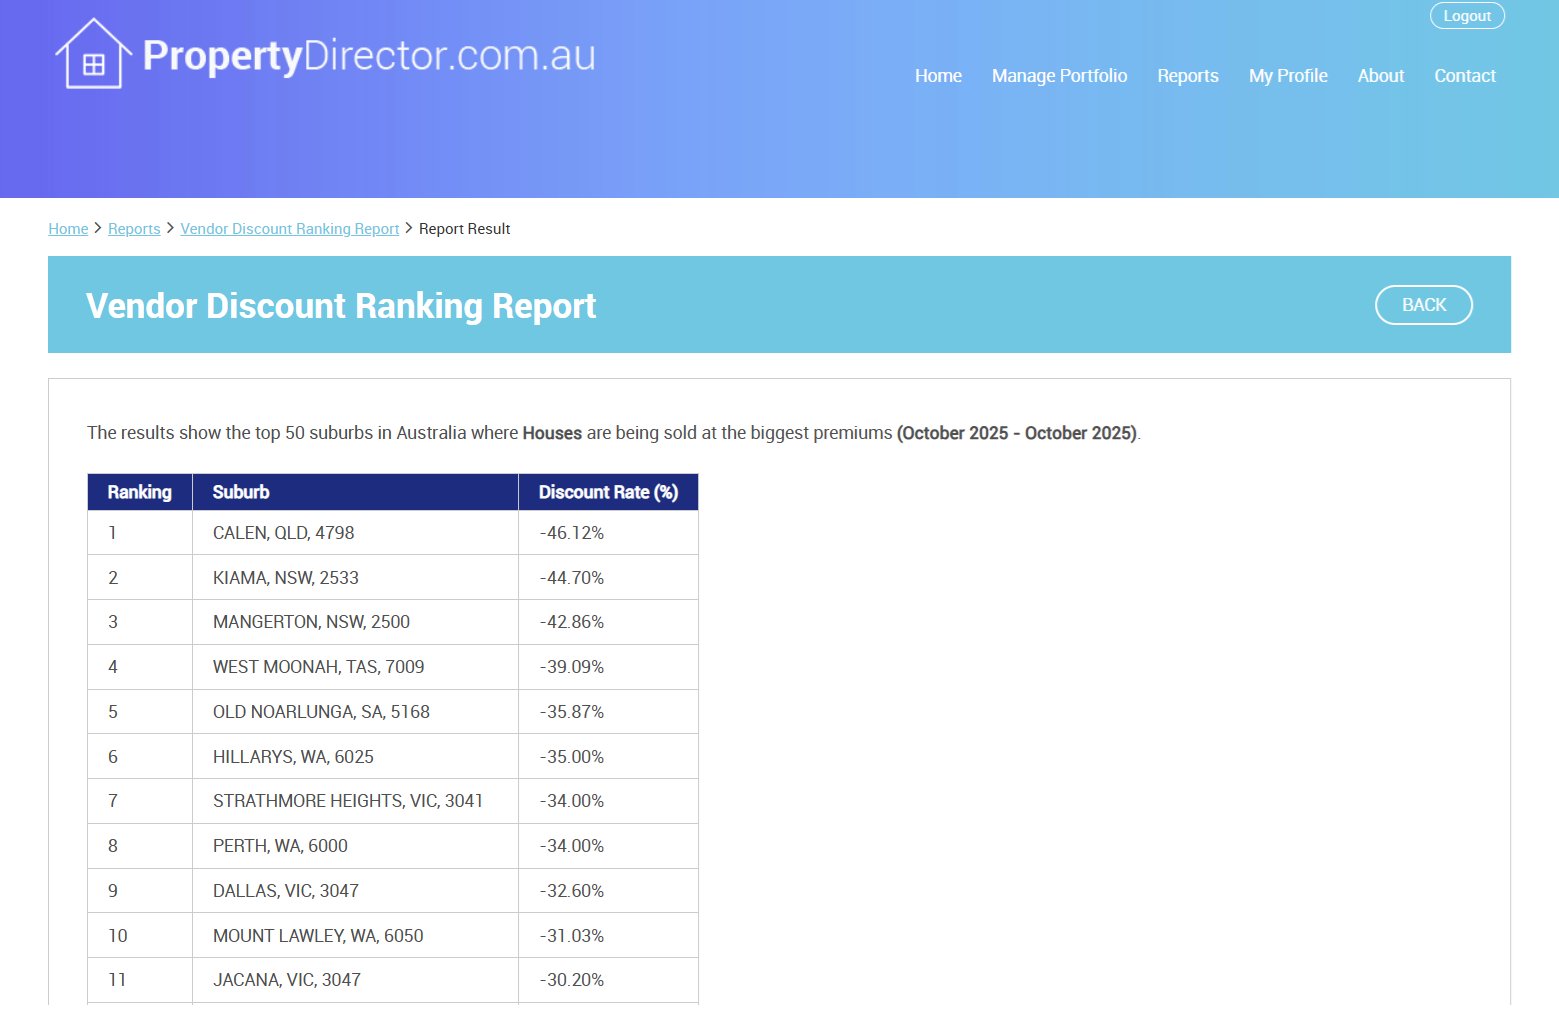Open the Vendor Discount Ranking Report breadcrumb
1559x1013 pixels.
(289, 229)
